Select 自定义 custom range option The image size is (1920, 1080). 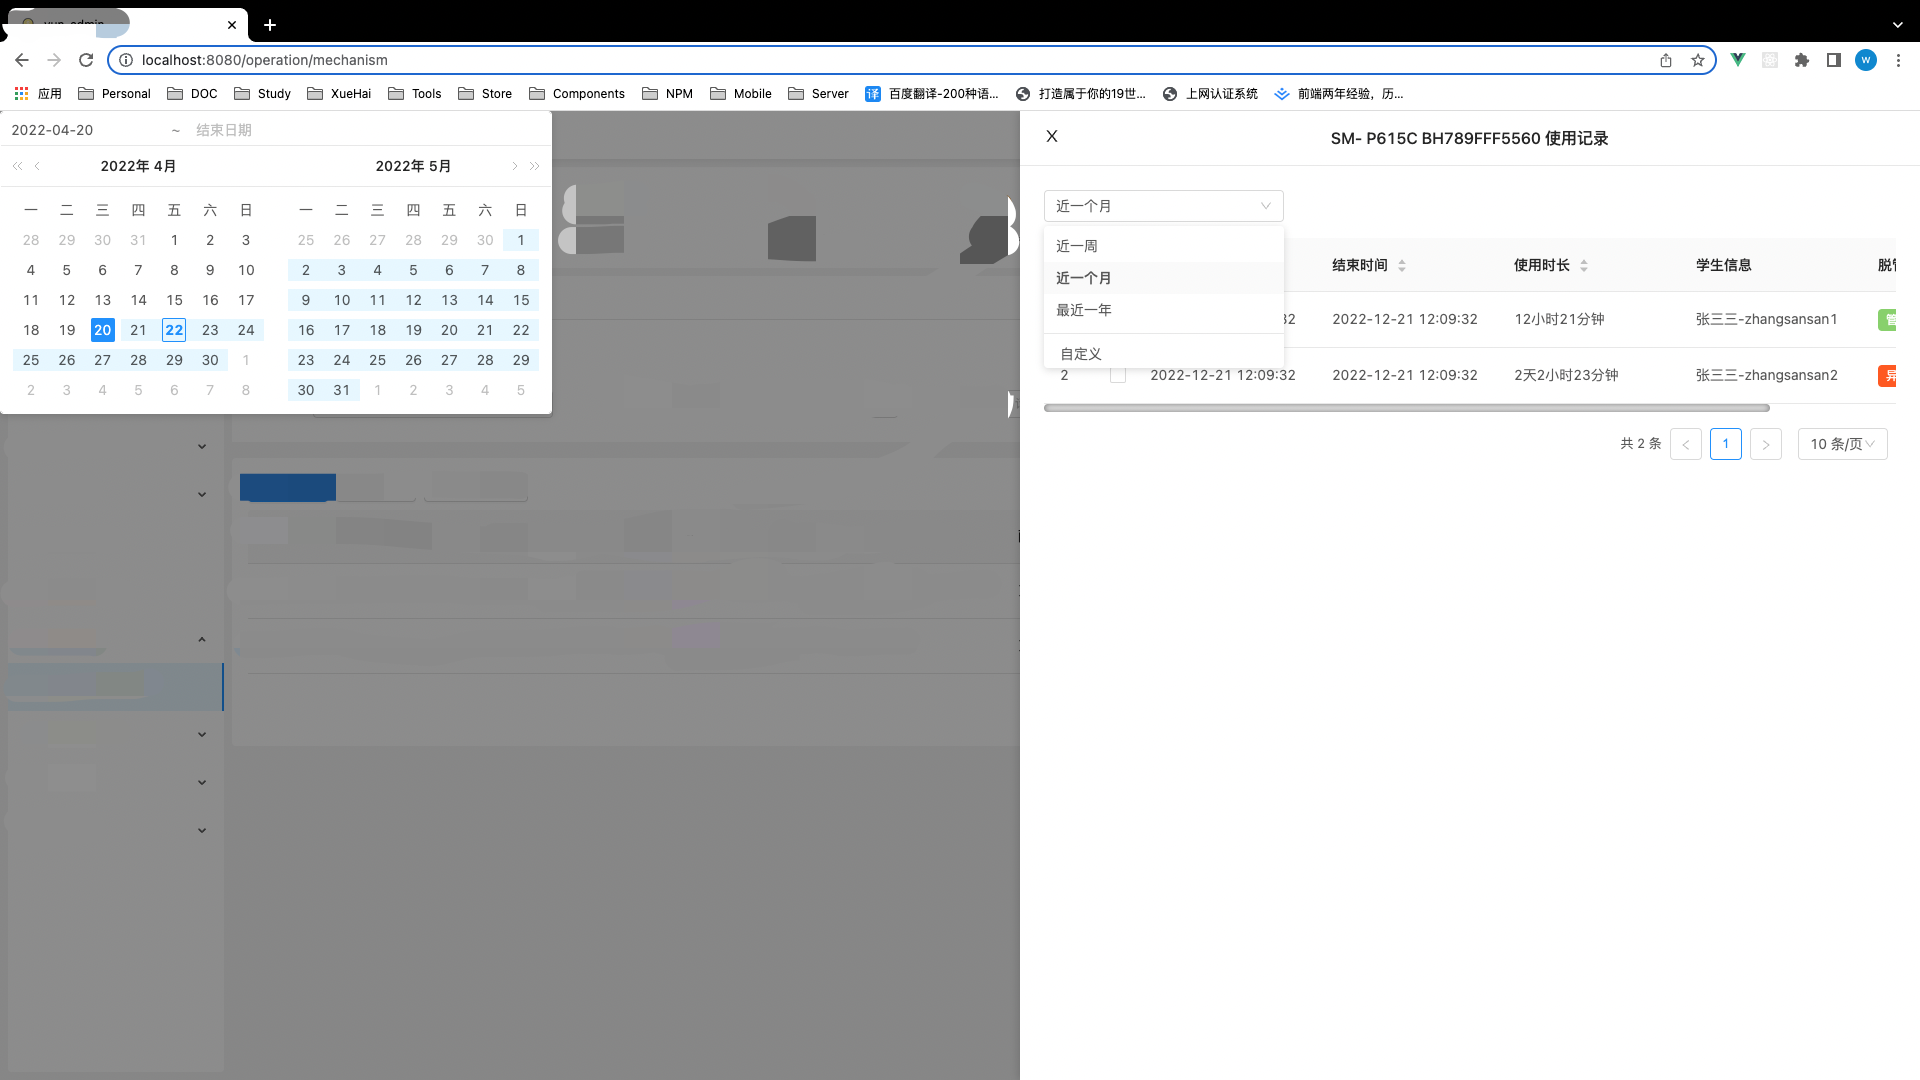(x=1081, y=354)
